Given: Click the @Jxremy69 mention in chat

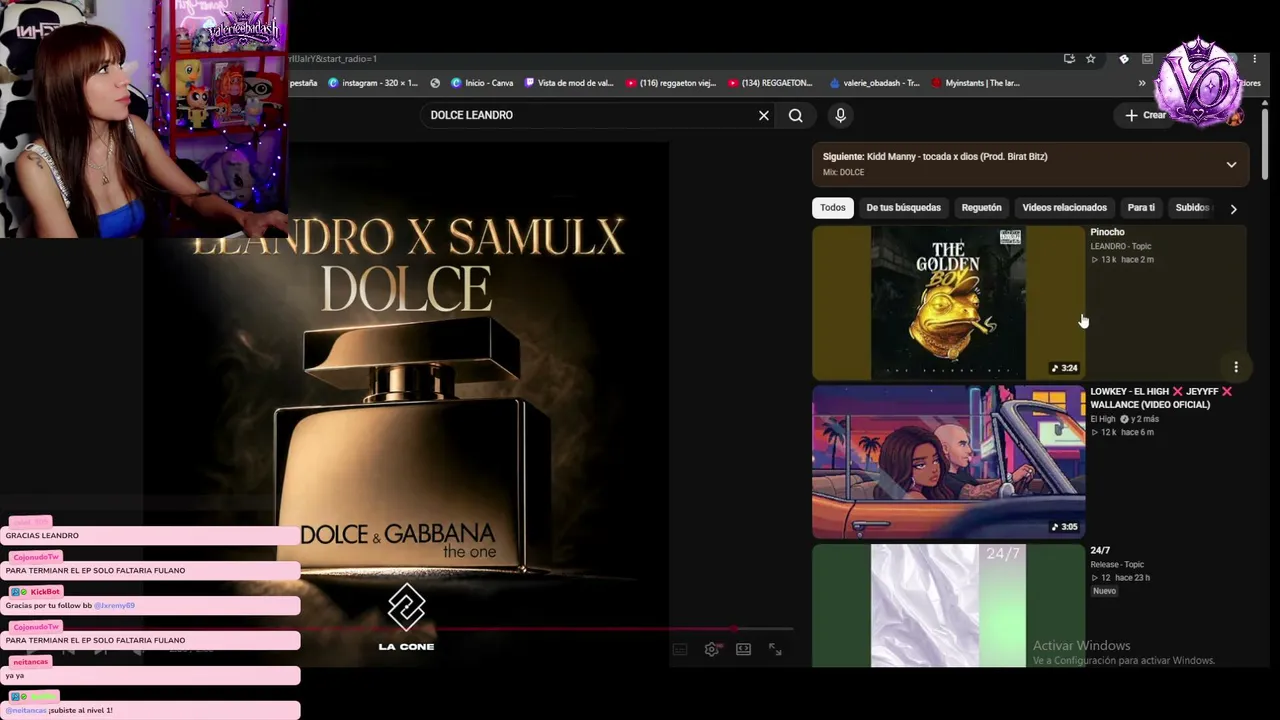Looking at the screenshot, I should tap(114, 606).
